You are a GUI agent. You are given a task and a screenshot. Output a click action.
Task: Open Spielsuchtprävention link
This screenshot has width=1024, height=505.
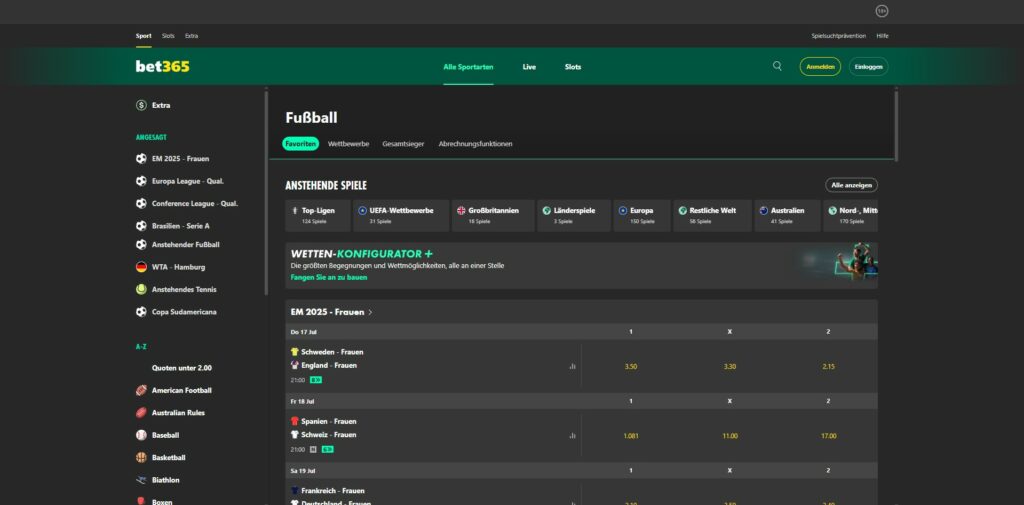(839, 36)
